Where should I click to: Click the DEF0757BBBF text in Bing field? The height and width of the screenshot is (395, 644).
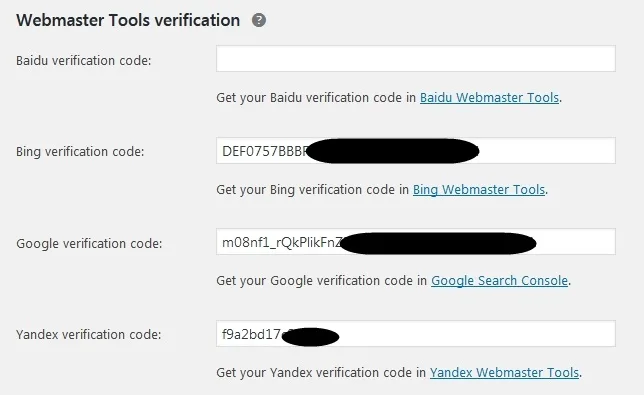(x=264, y=151)
